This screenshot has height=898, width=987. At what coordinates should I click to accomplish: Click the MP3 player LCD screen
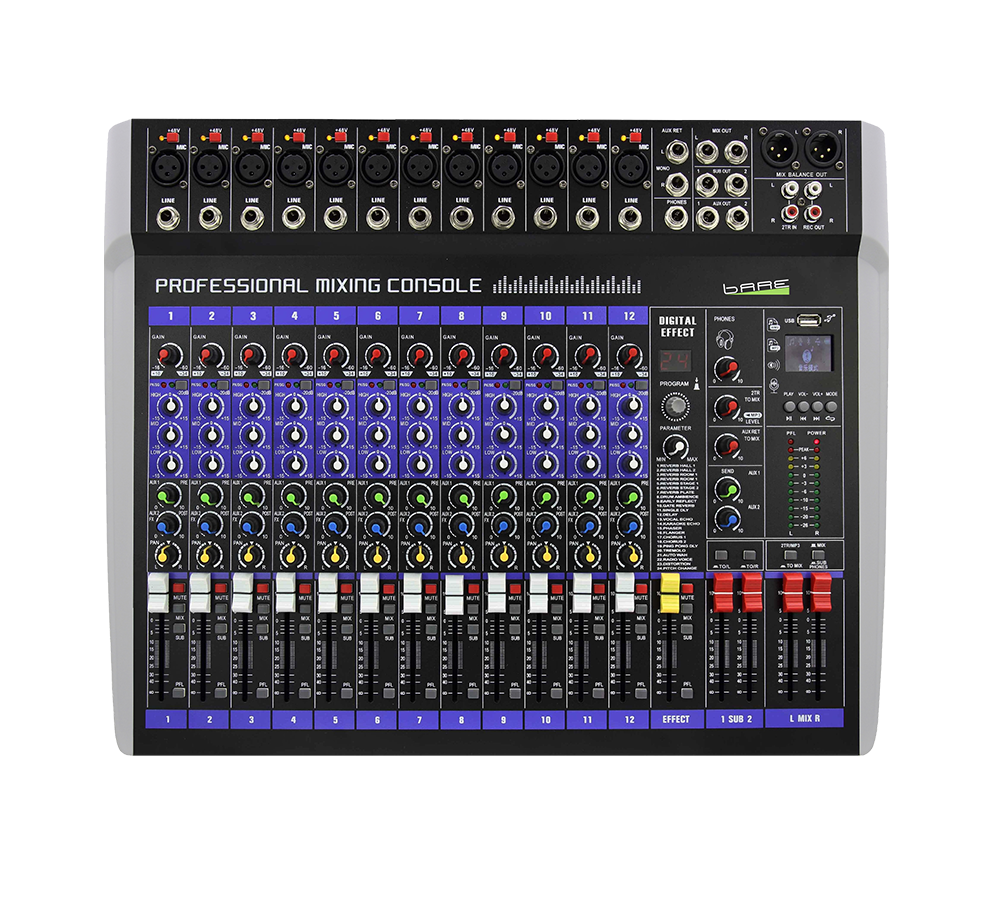(808, 354)
